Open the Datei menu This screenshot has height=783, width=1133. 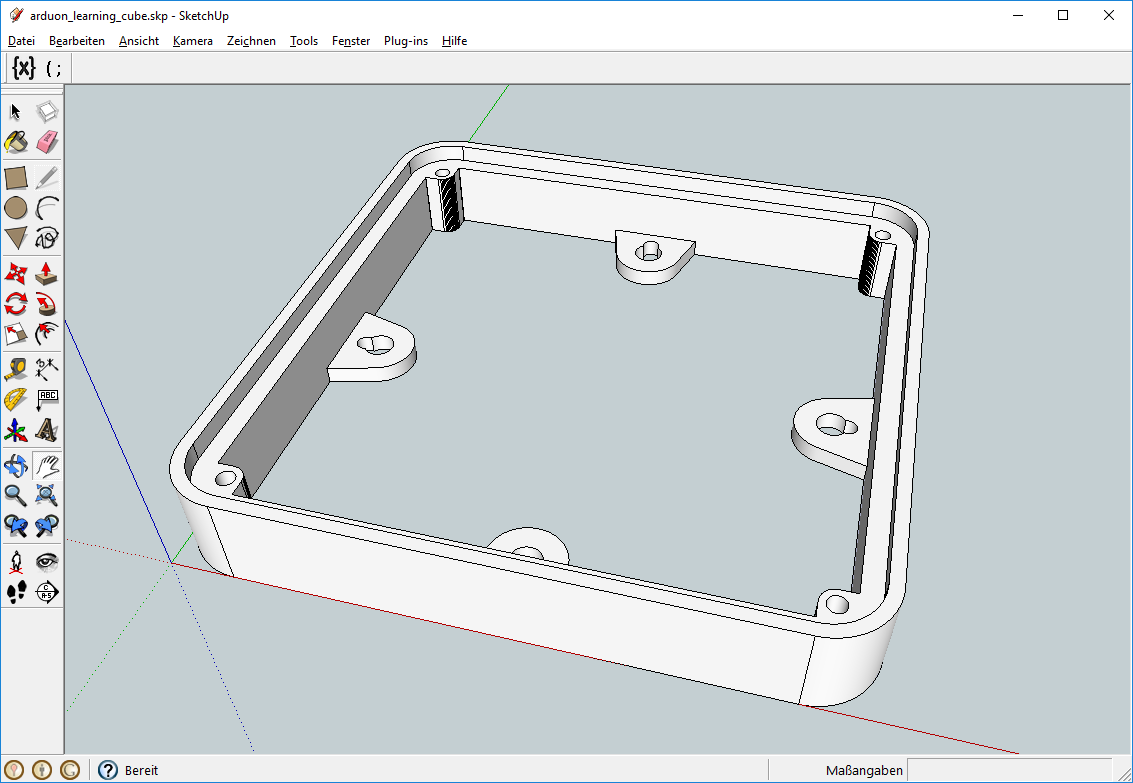21,41
